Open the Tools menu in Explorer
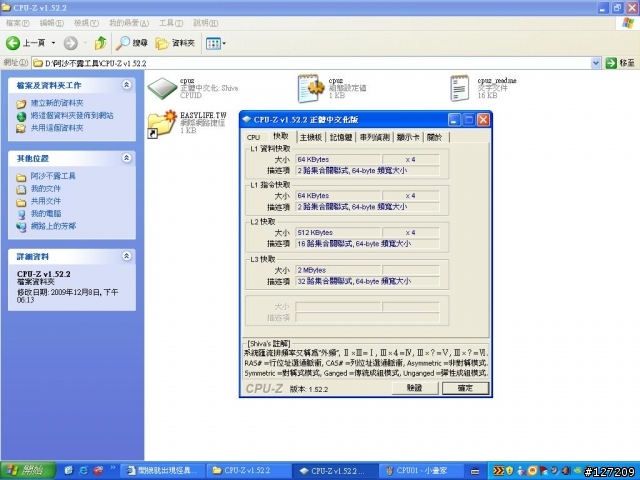The height and width of the screenshot is (480, 640). coord(171,23)
